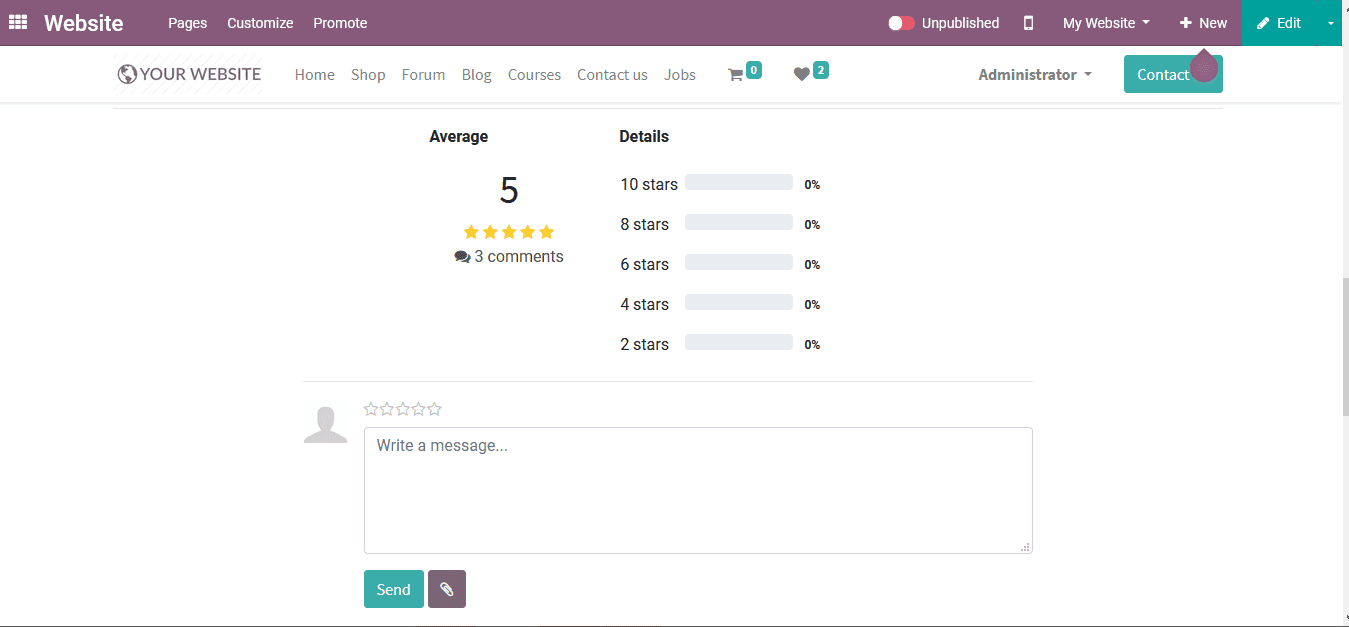Open the Pages menu
The height and width of the screenshot is (627, 1349).
pyautogui.click(x=187, y=23)
